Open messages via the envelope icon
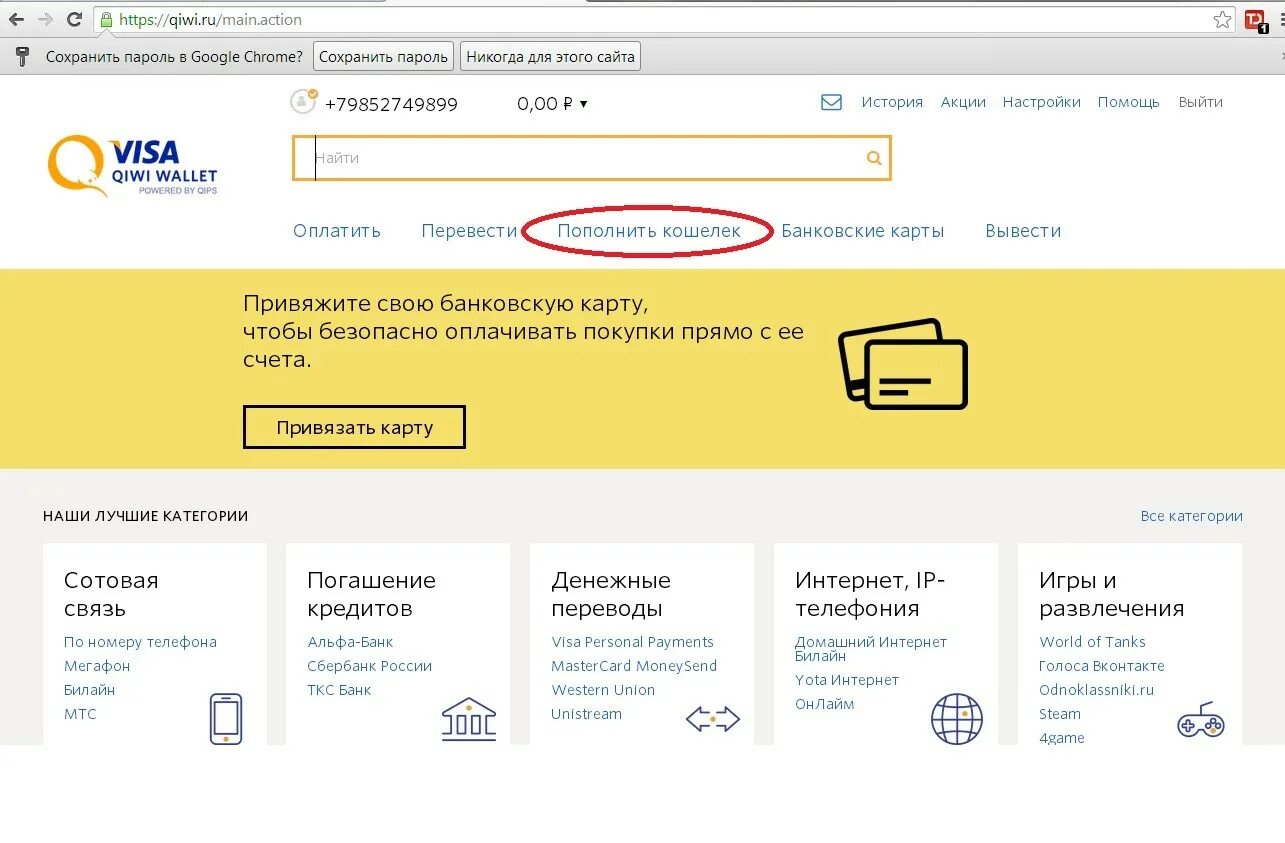Viewport: 1285px width, 843px height. tap(831, 102)
